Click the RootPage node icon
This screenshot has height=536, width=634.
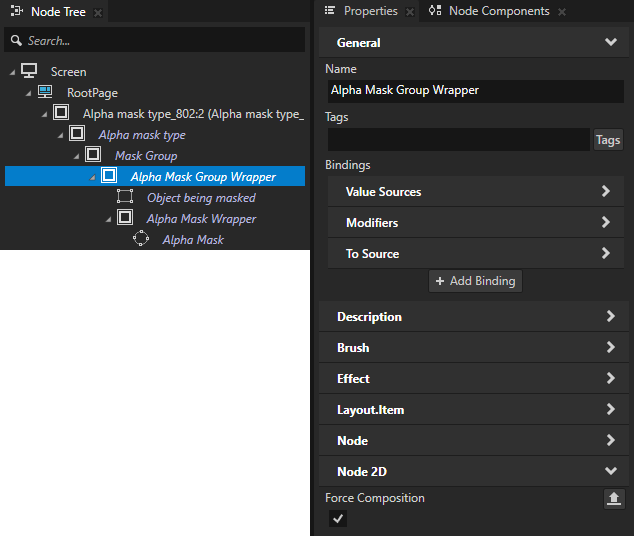[x=45, y=92]
